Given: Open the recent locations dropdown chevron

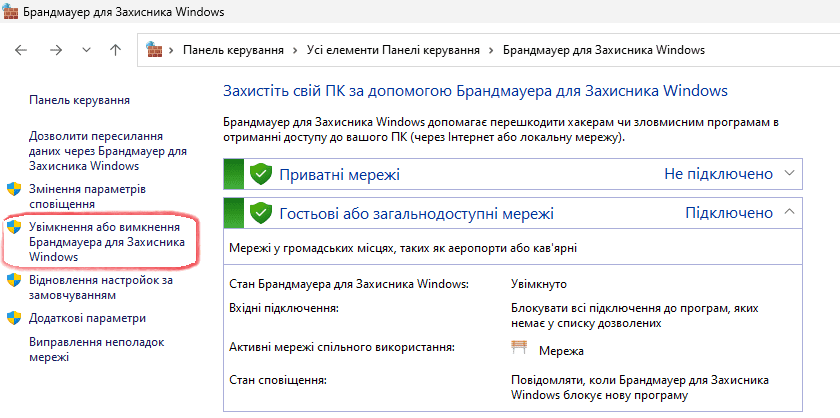Looking at the screenshot, I should tap(86, 50).
